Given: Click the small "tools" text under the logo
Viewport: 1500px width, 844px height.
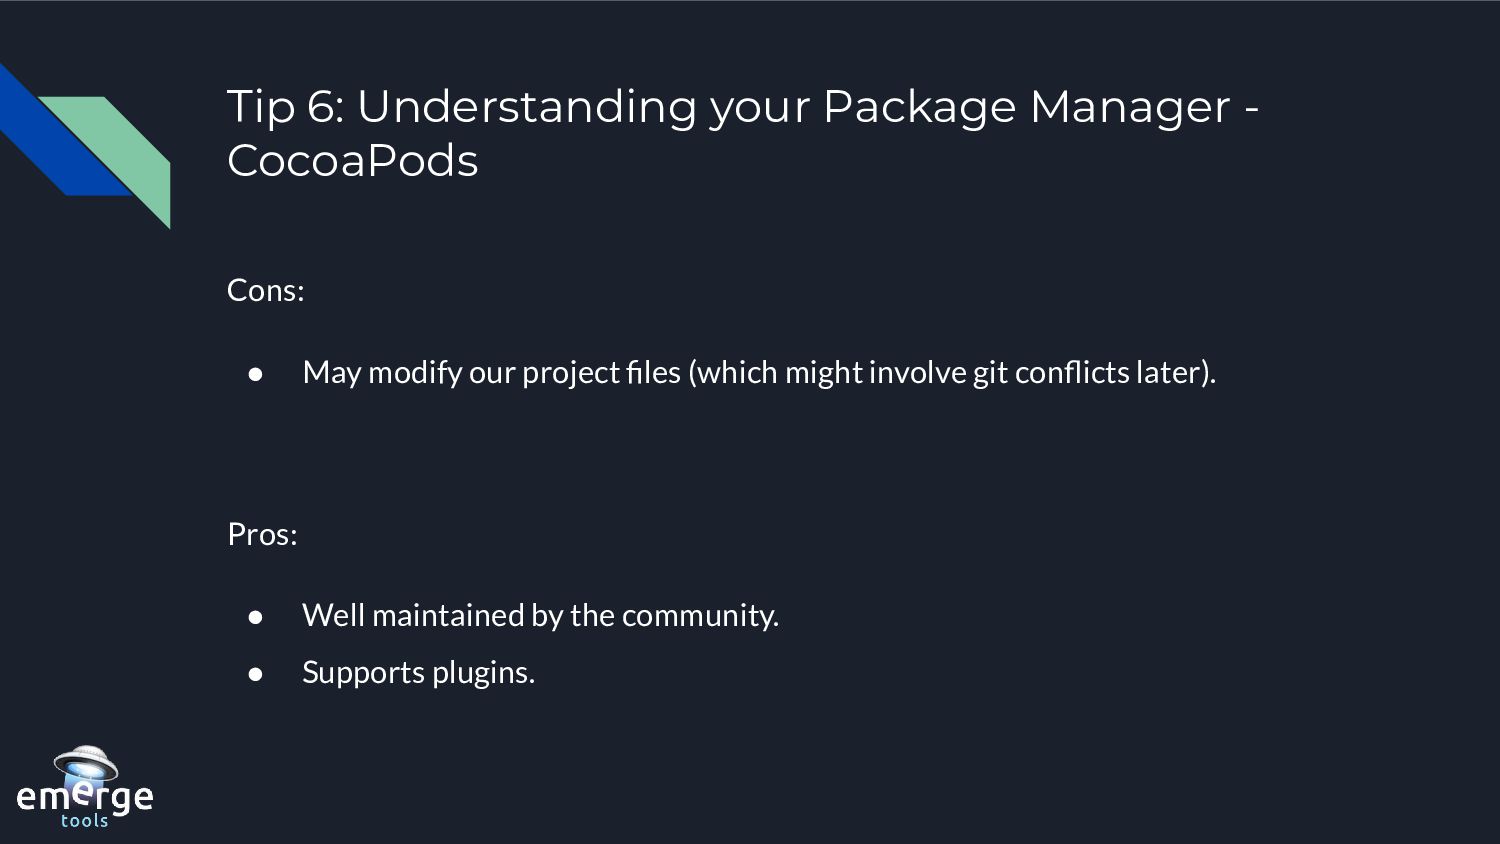Looking at the screenshot, I should (85, 821).
